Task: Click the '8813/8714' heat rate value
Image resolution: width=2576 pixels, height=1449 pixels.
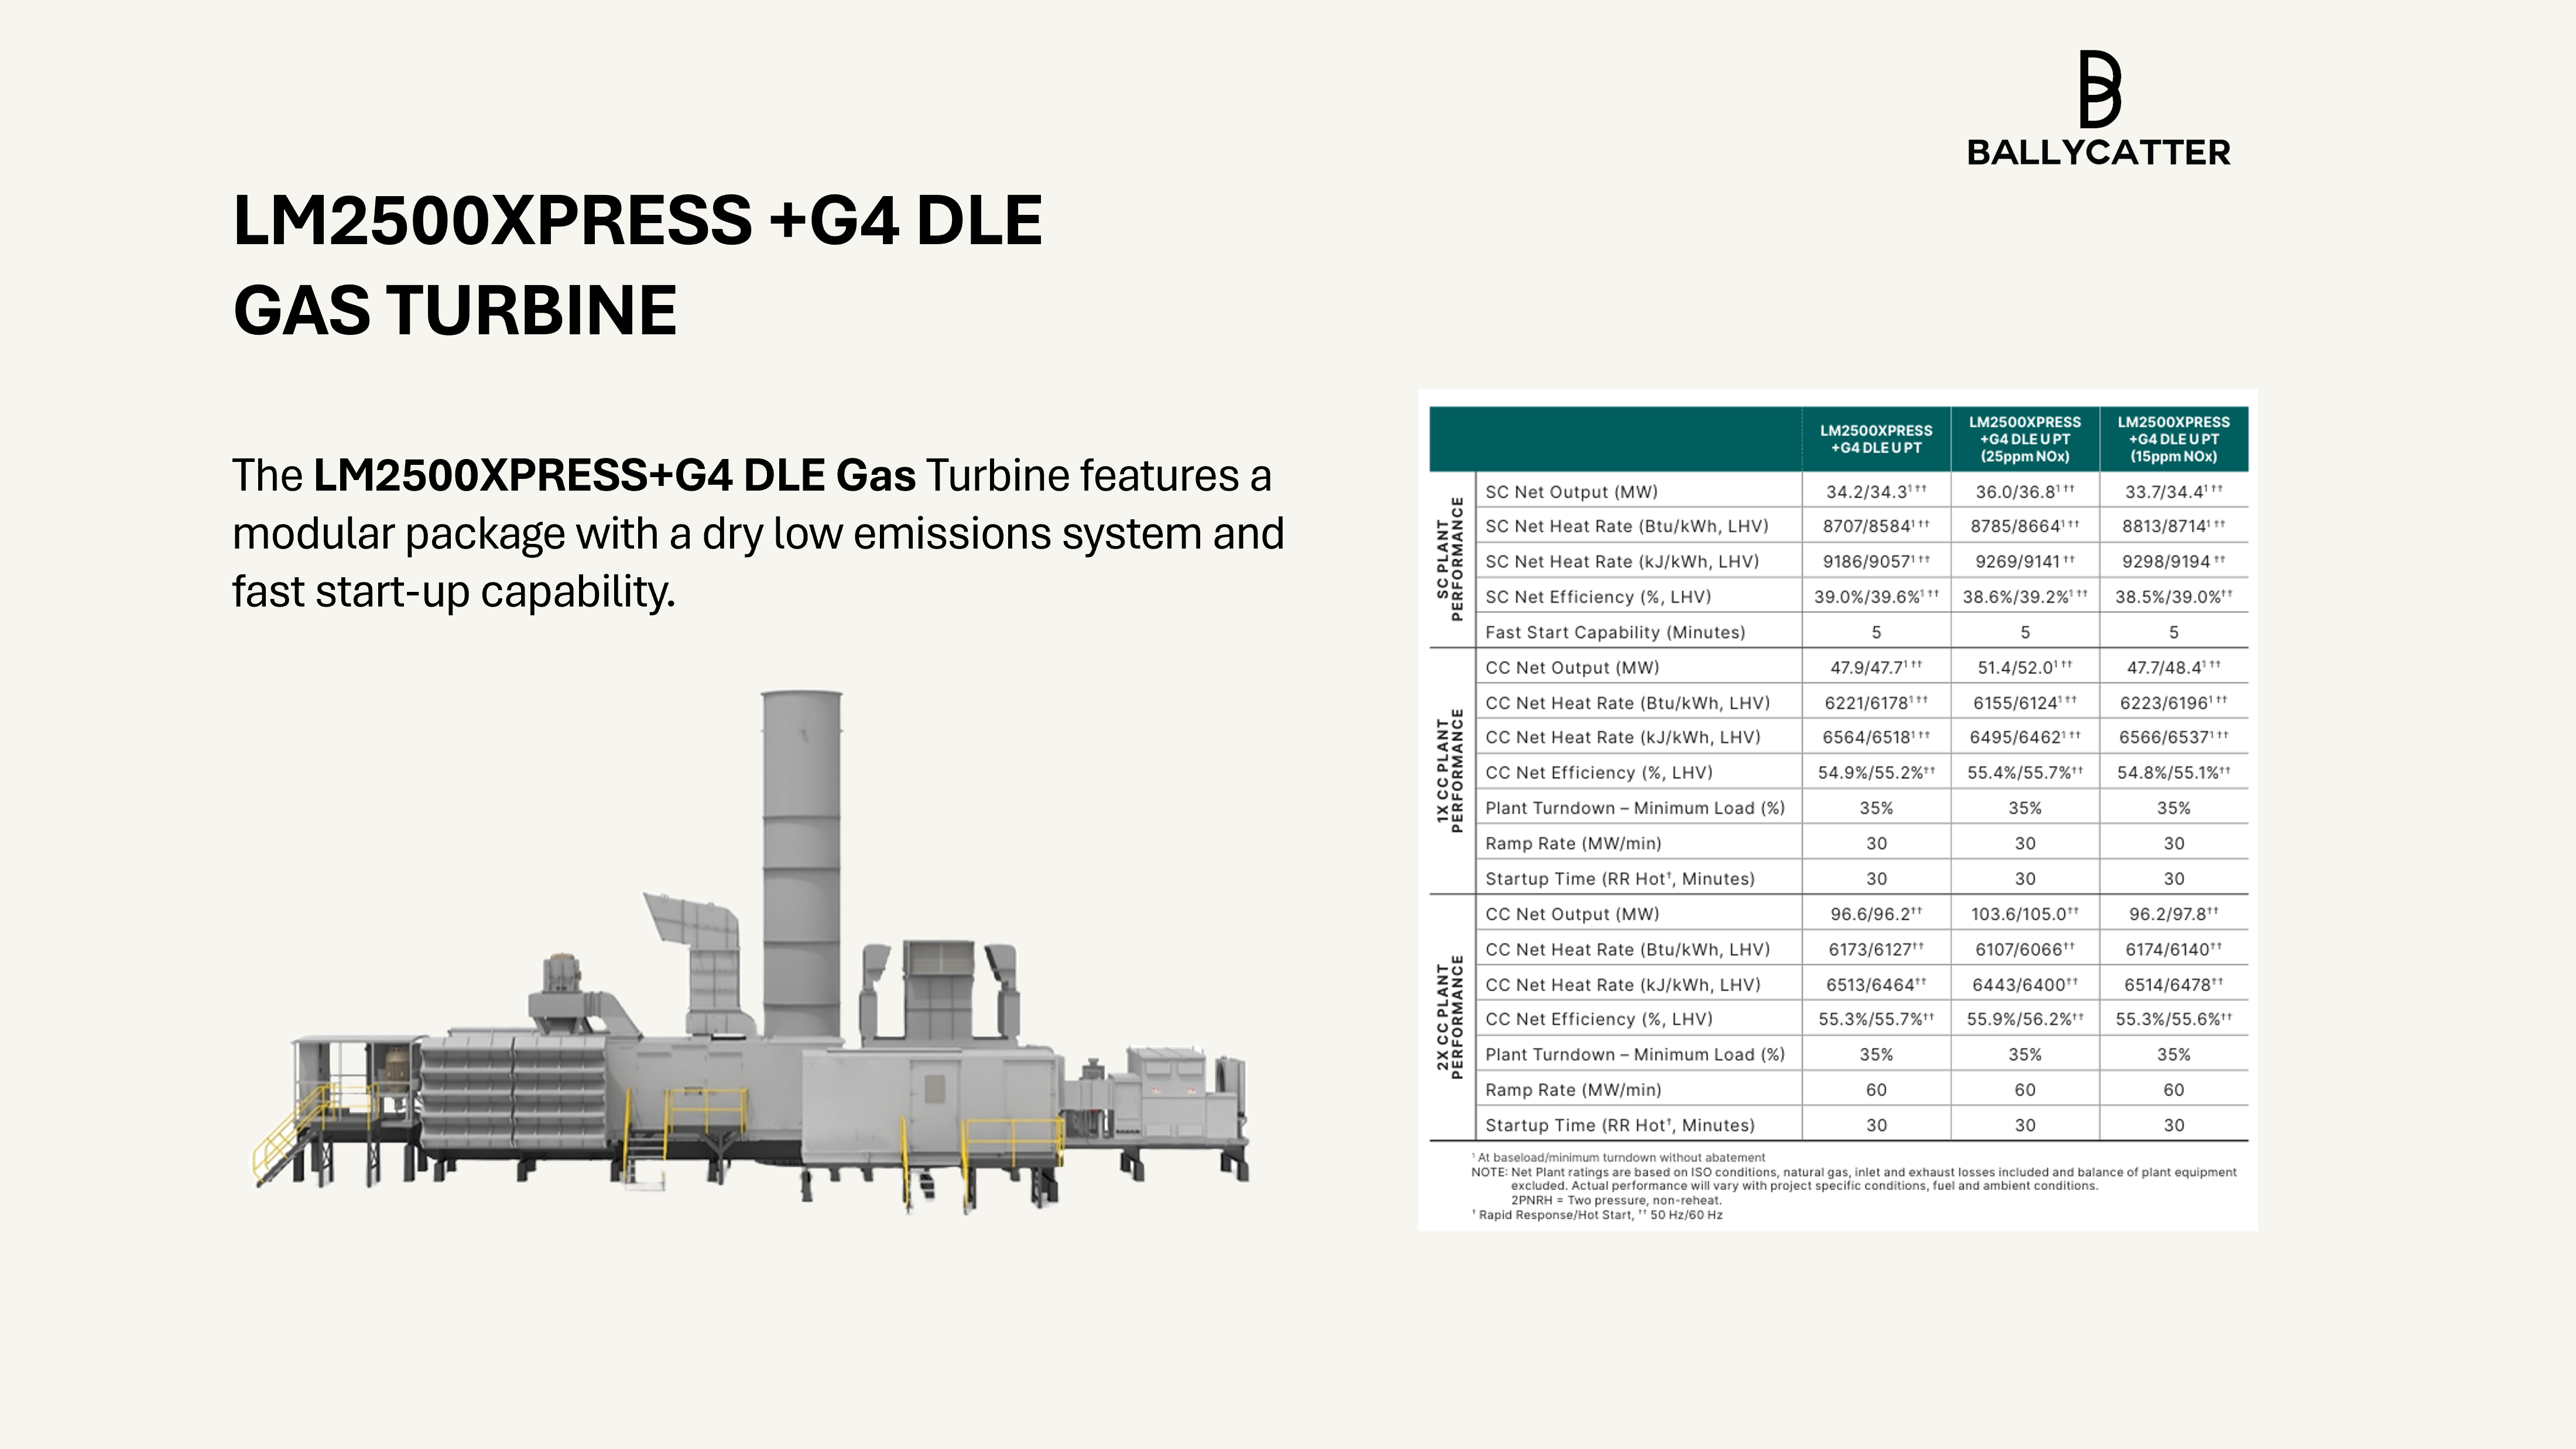Action: 2174,526
